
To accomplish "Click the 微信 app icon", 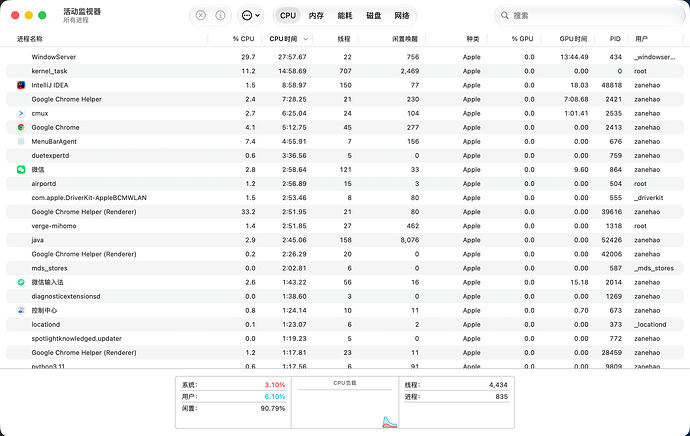I will [21, 169].
